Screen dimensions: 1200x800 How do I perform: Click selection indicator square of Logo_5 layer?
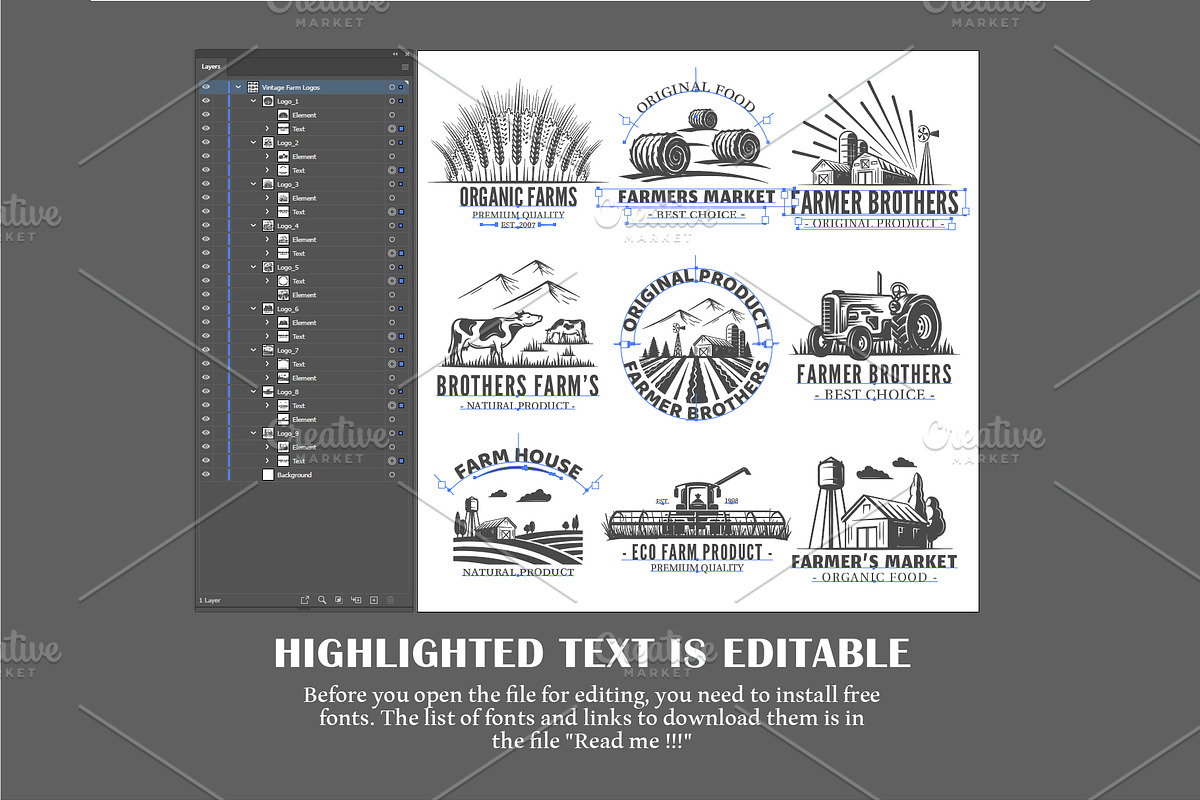401,268
